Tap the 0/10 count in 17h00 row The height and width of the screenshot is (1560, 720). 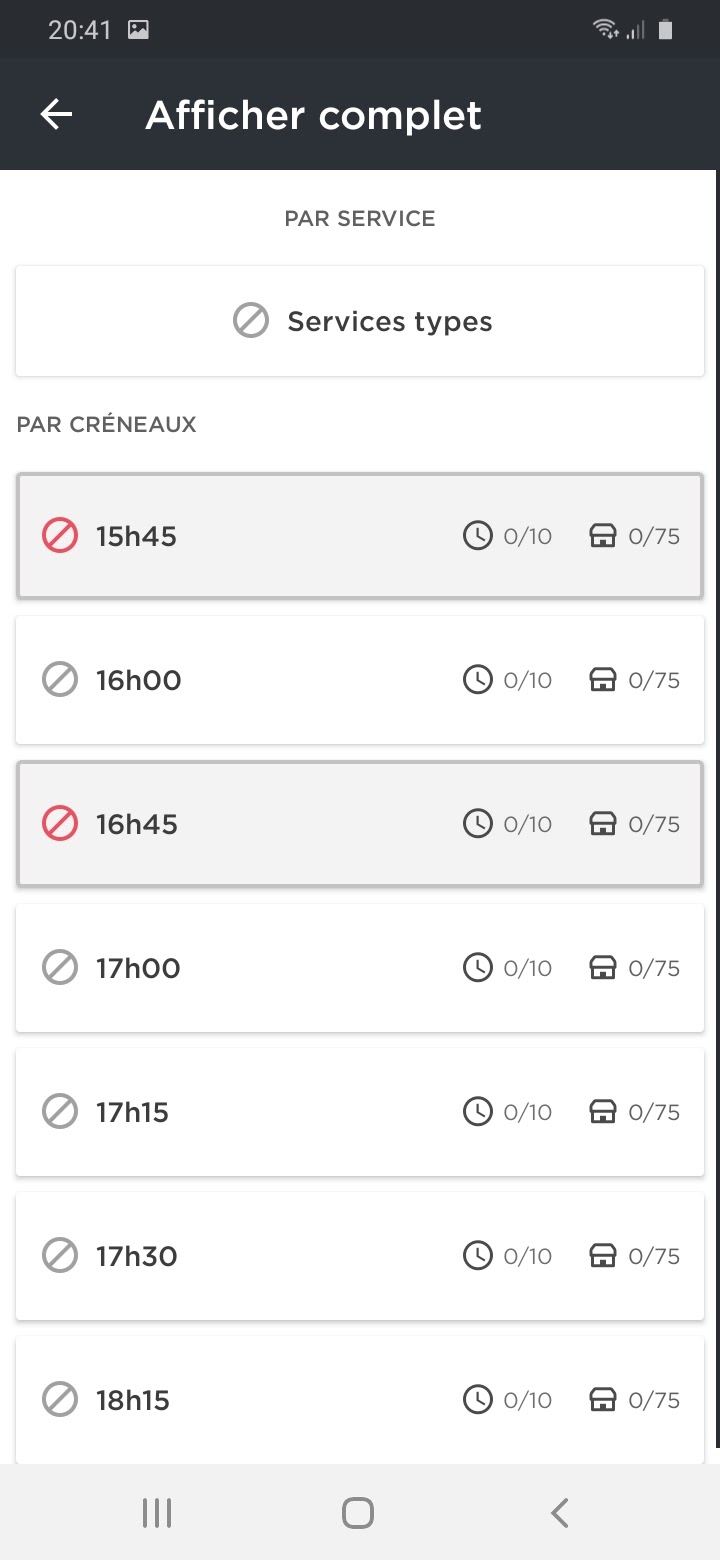click(528, 968)
